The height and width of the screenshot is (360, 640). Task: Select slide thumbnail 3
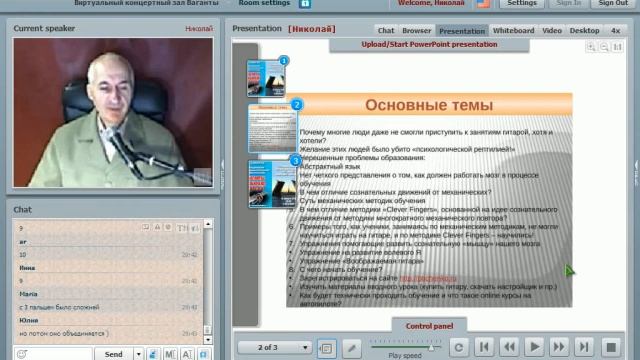coord(272,184)
